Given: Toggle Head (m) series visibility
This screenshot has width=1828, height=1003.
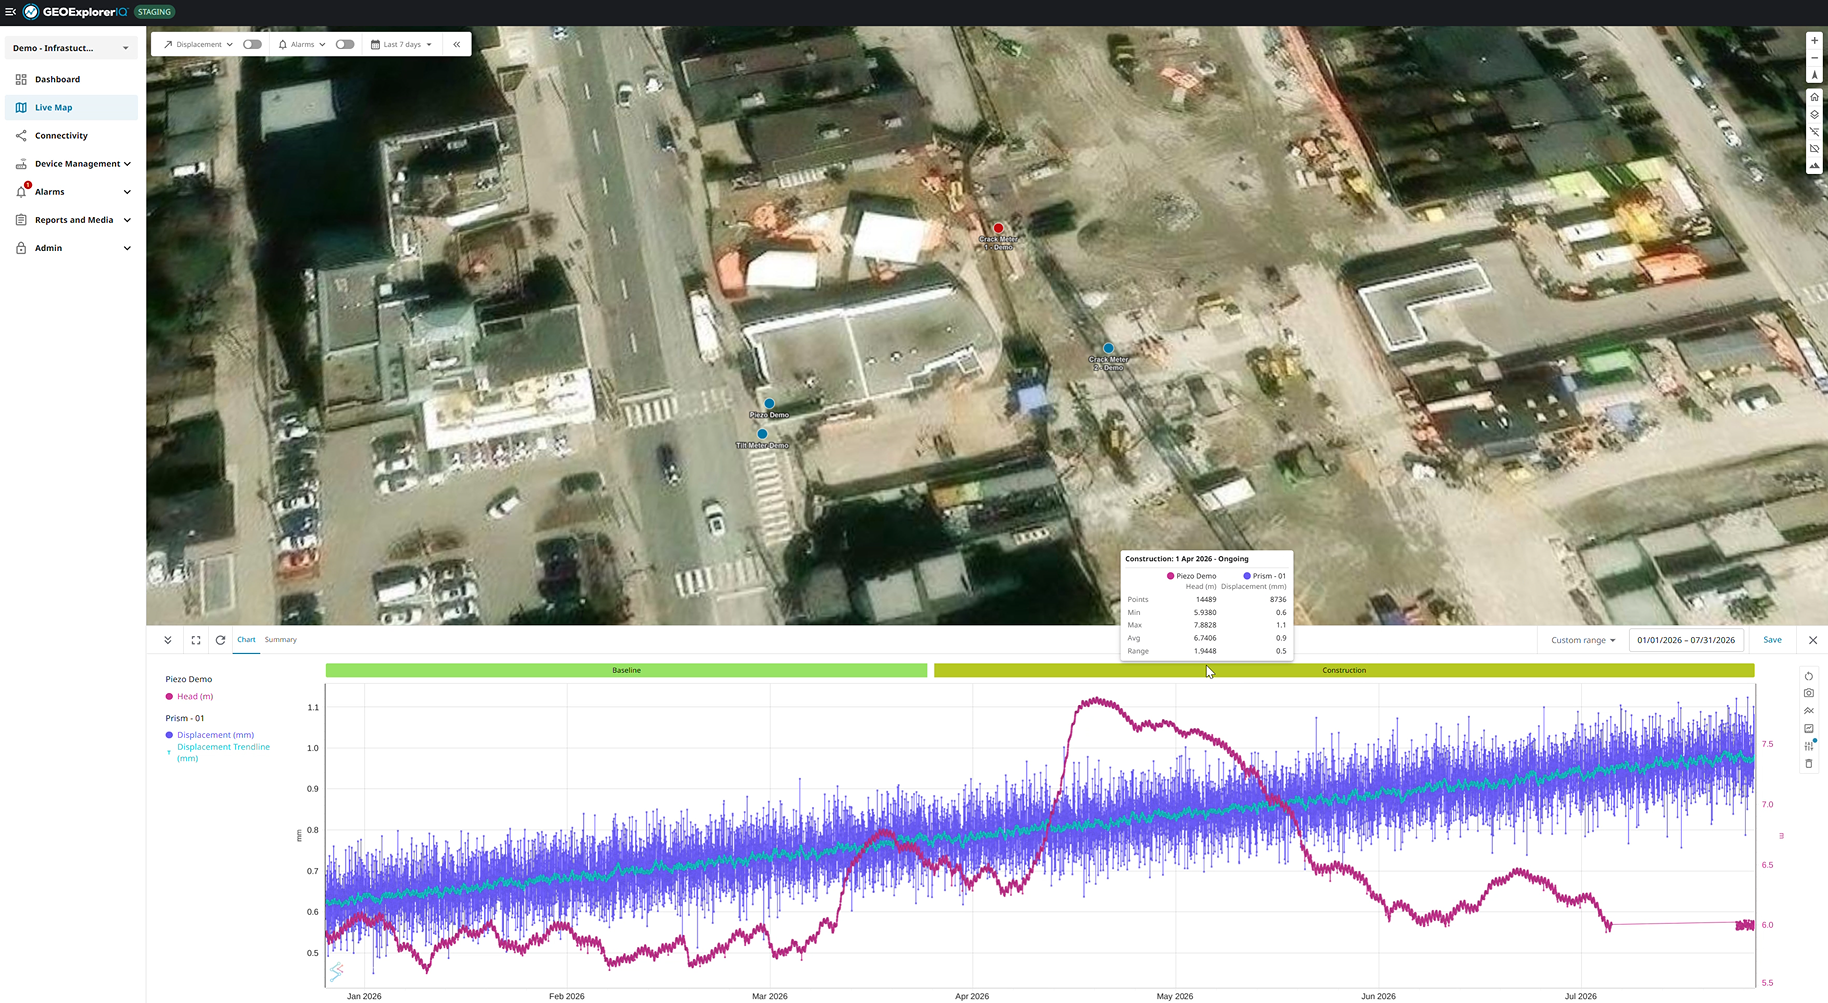Looking at the screenshot, I should [190, 696].
